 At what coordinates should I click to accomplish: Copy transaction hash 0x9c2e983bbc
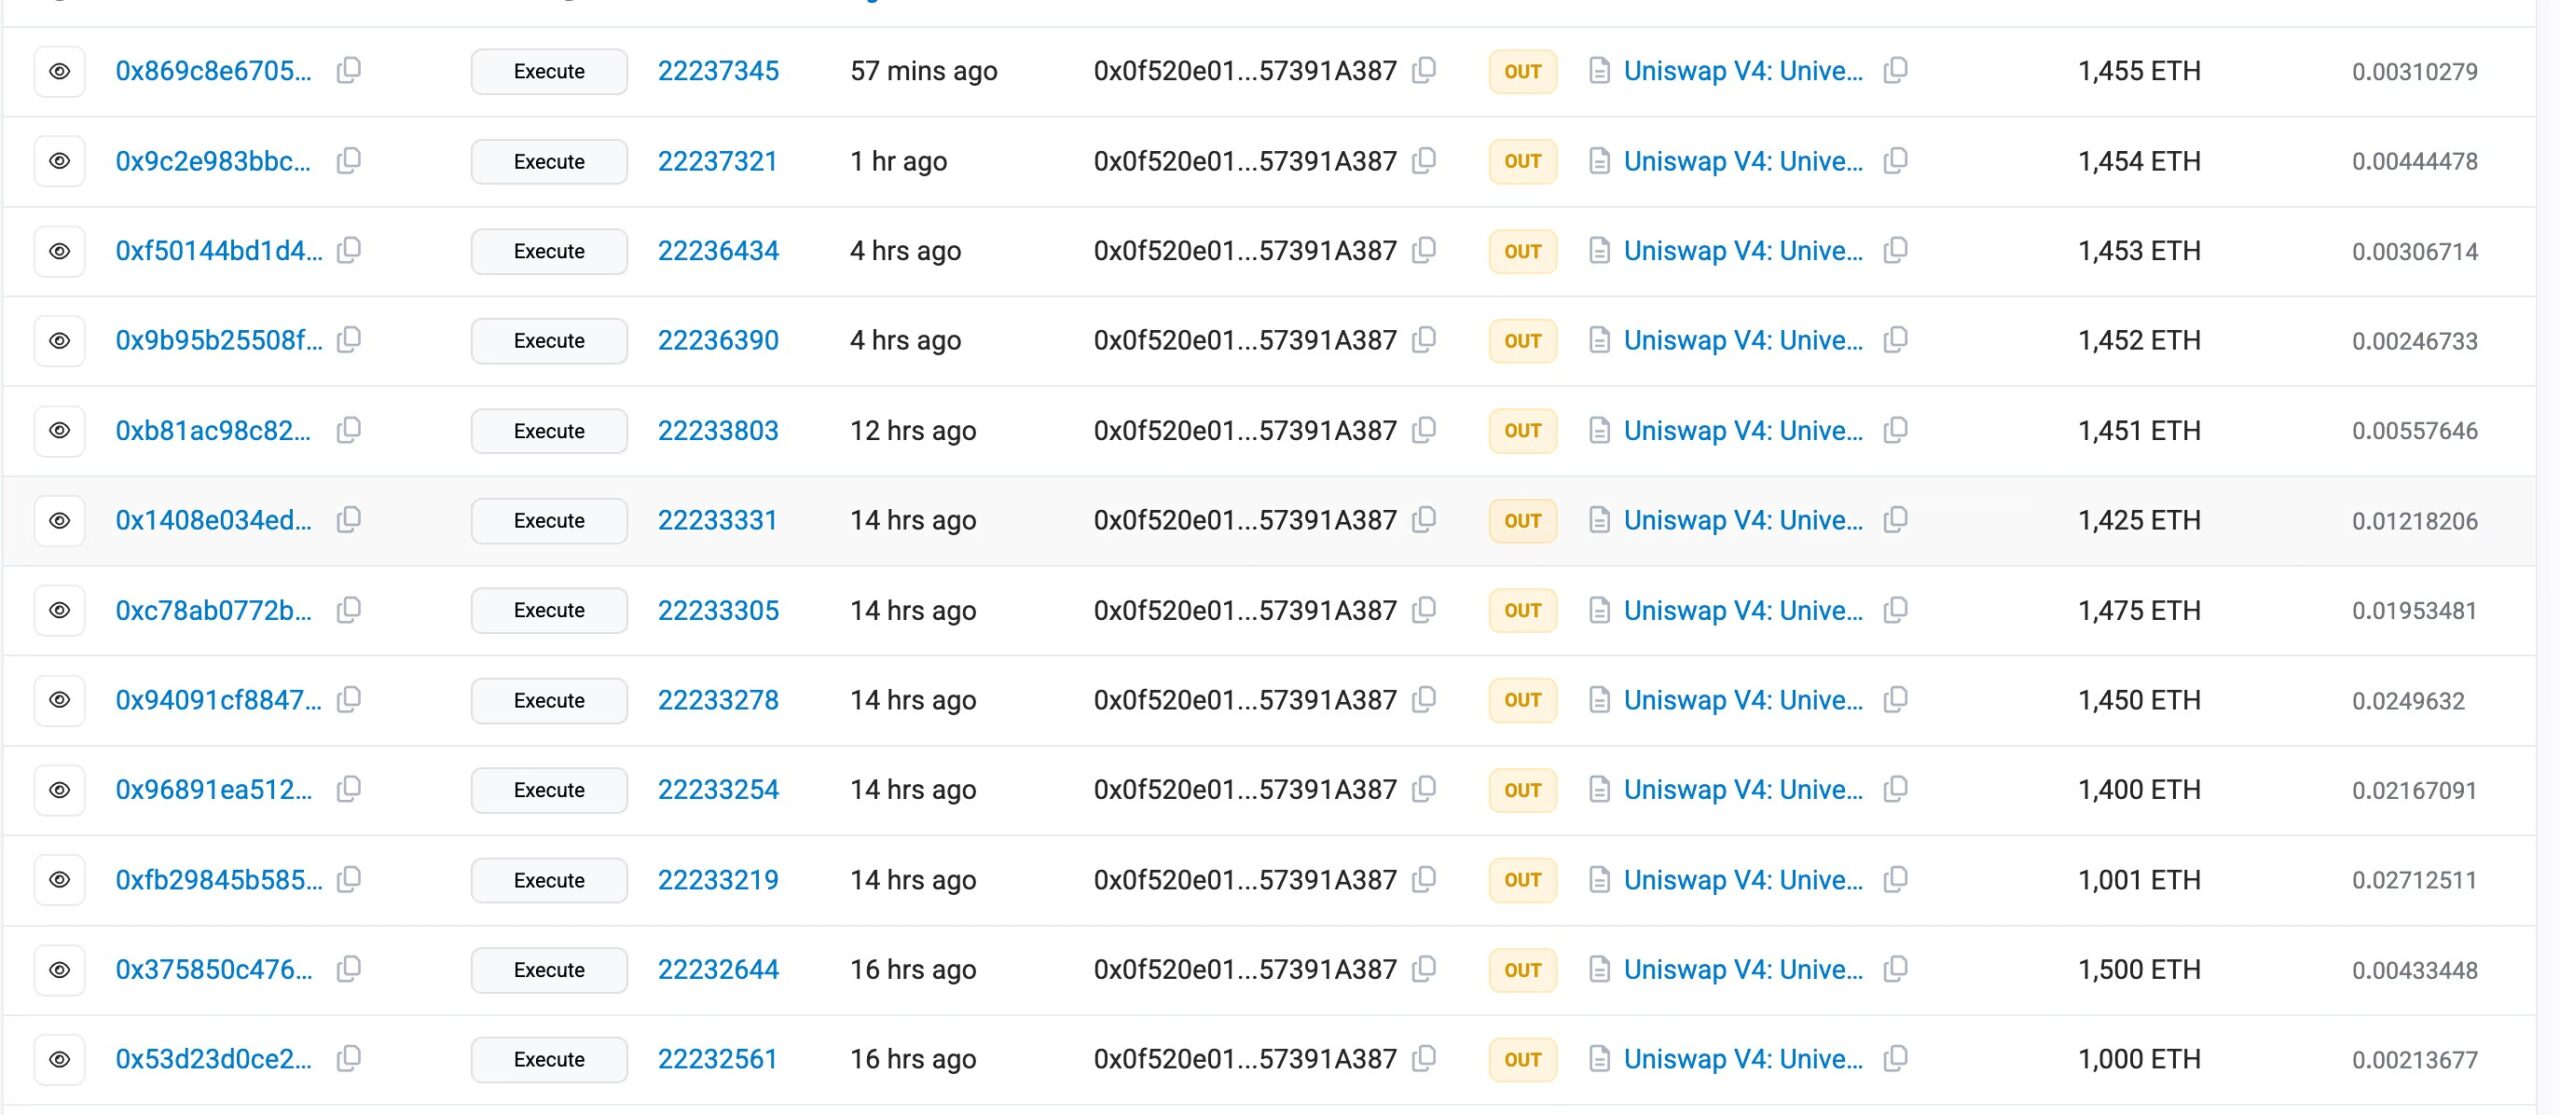click(348, 161)
